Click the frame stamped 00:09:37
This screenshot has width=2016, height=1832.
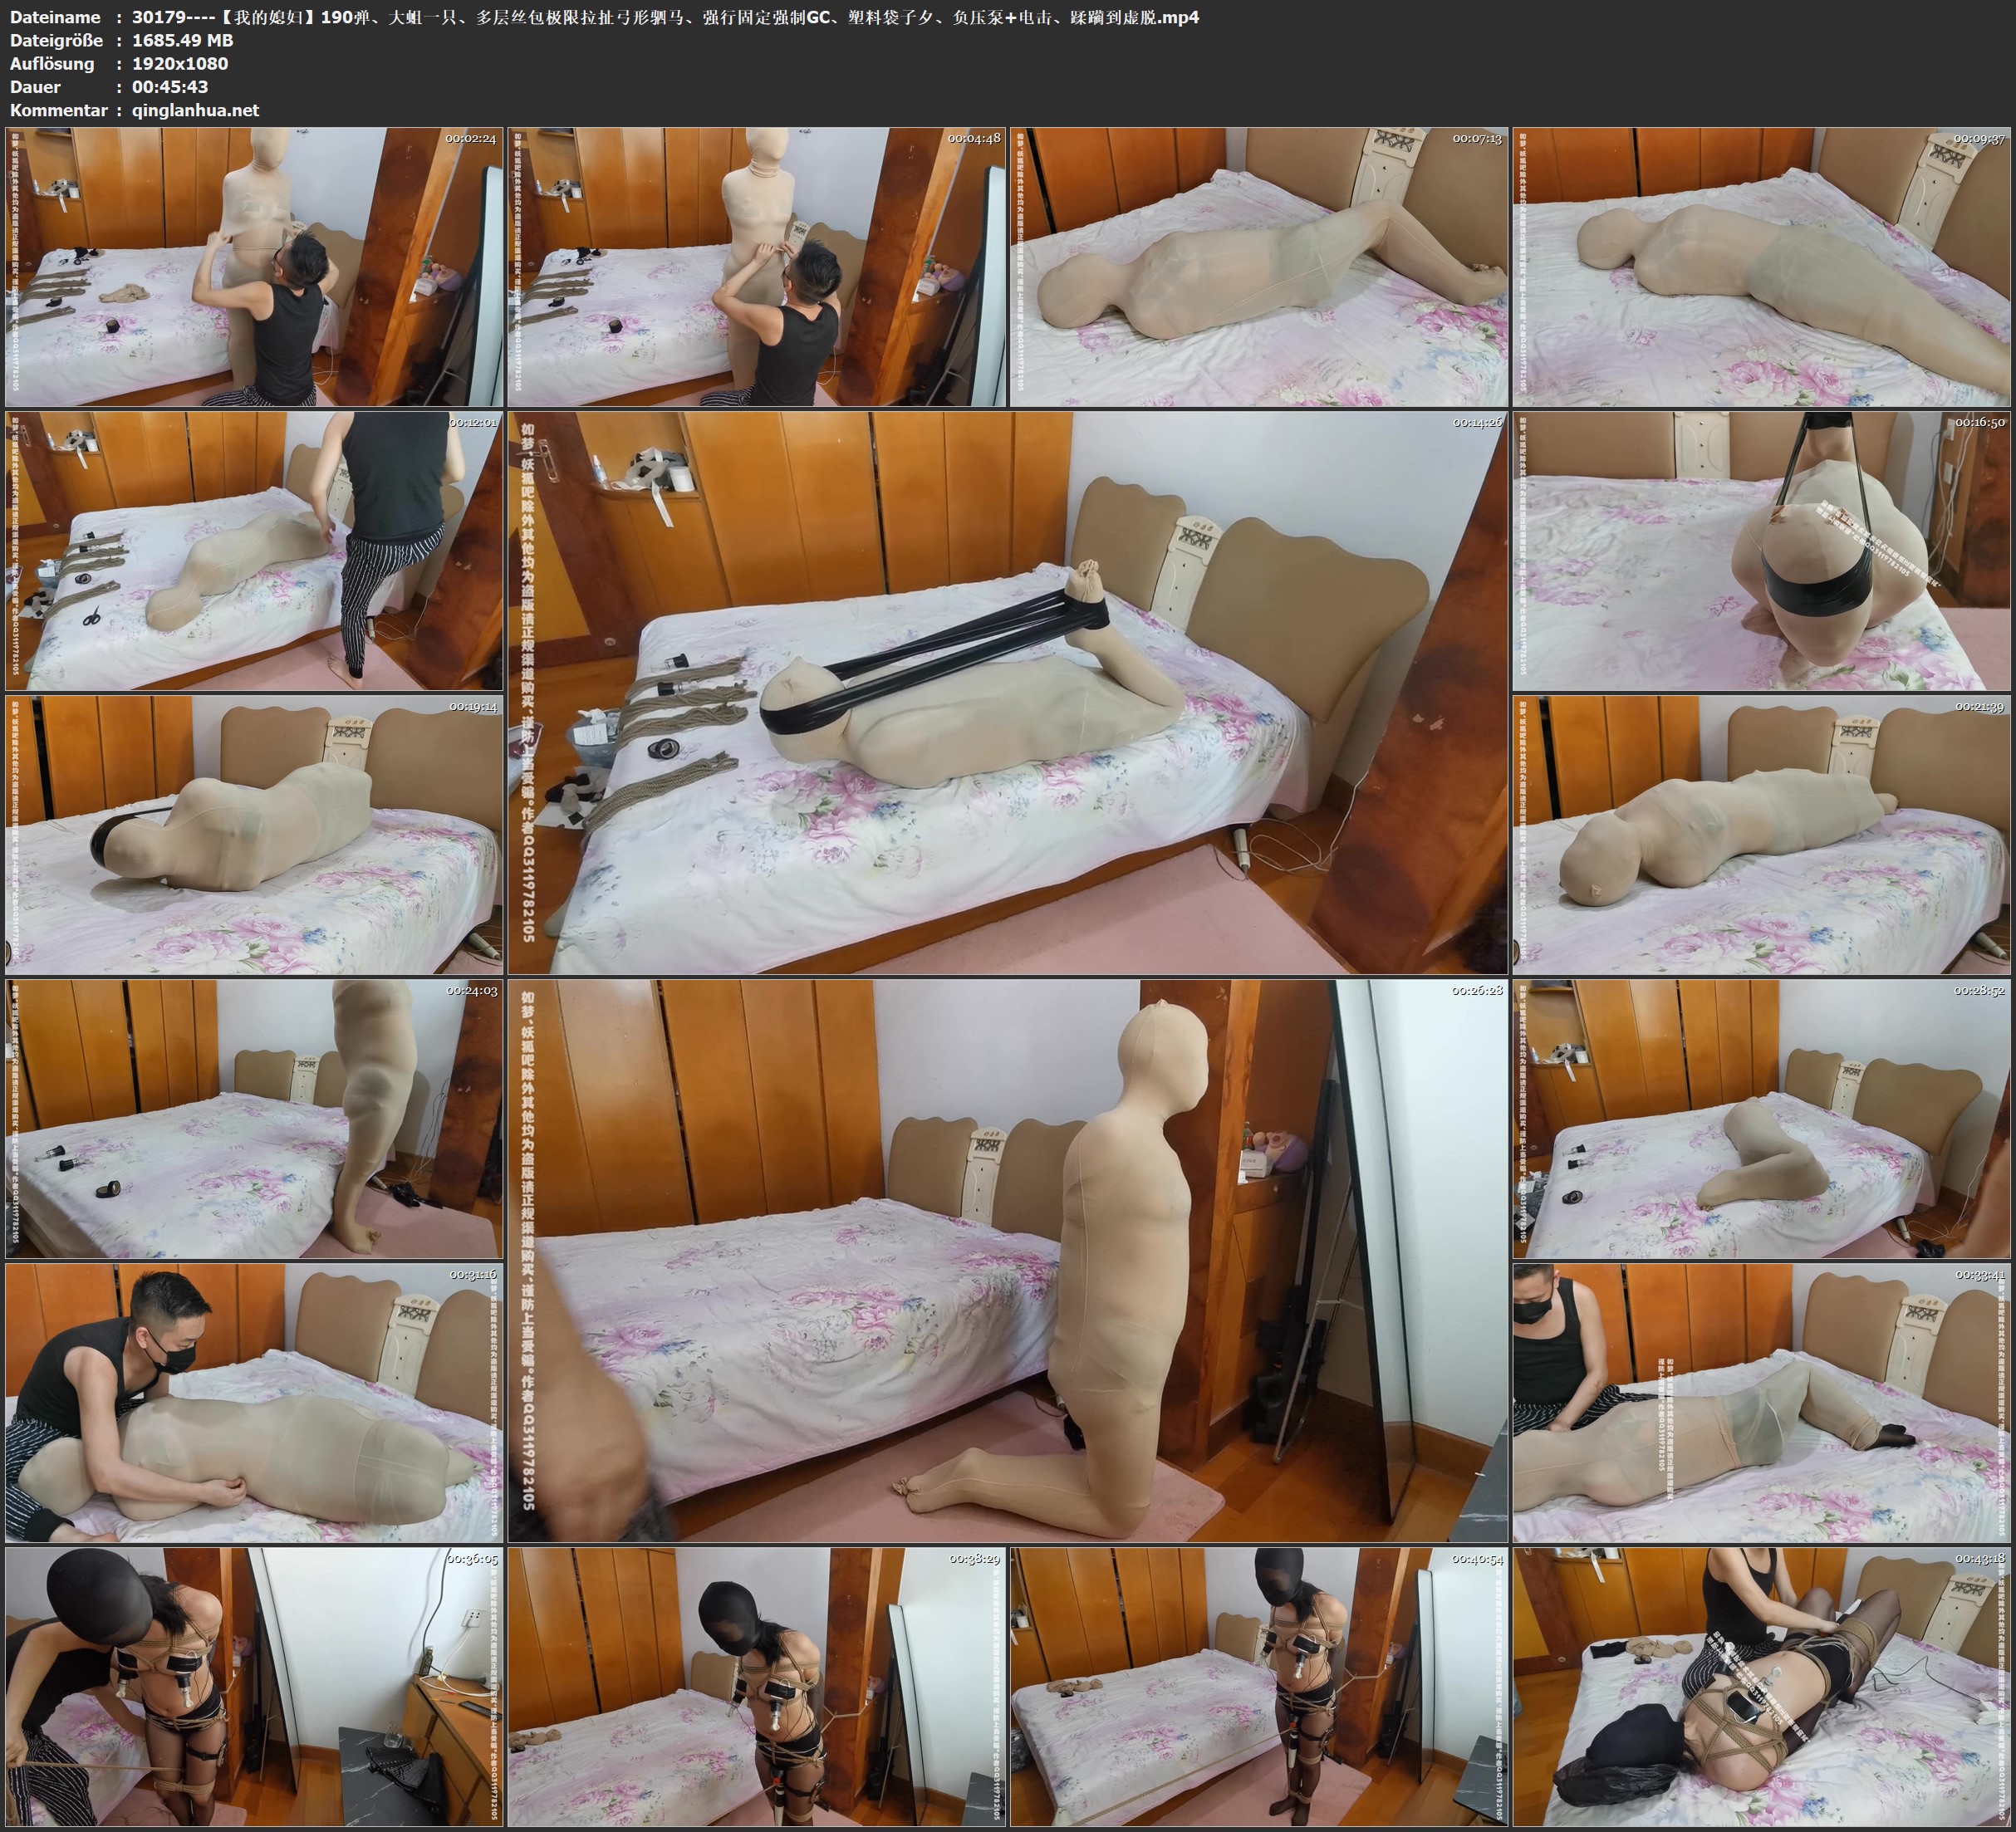(1761, 267)
